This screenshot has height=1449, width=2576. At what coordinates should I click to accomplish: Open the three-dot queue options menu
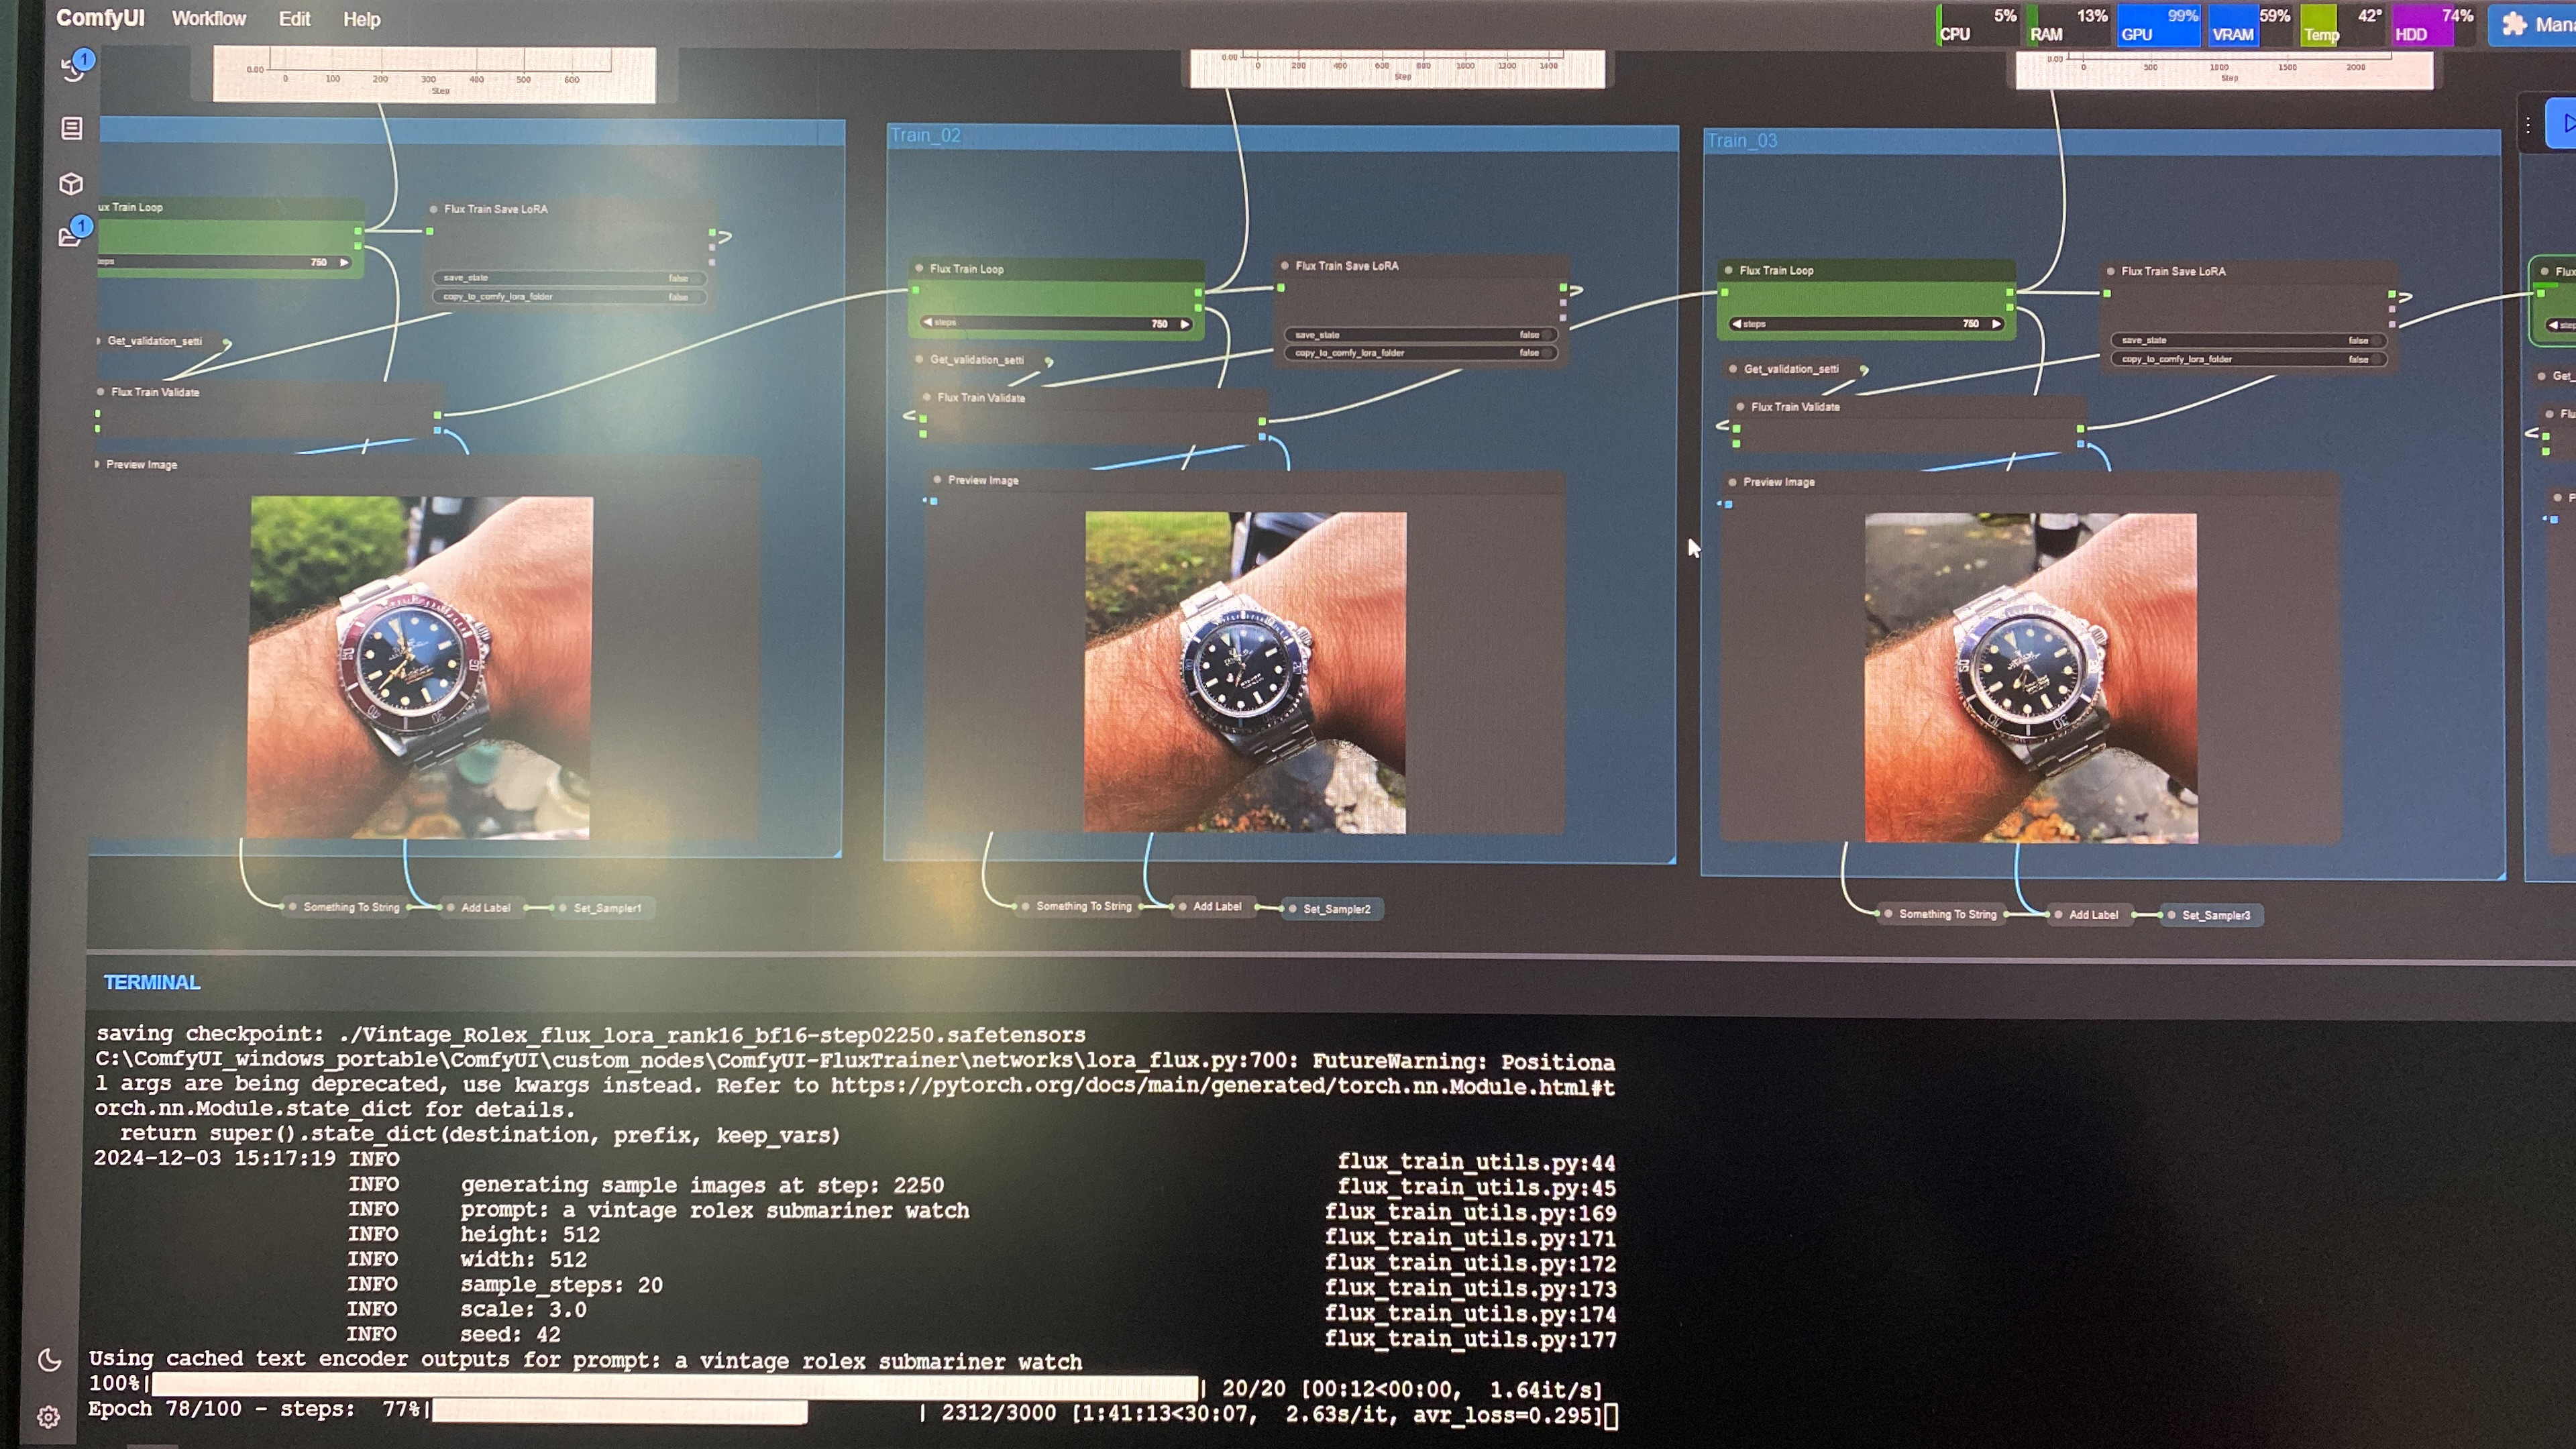(2527, 125)
